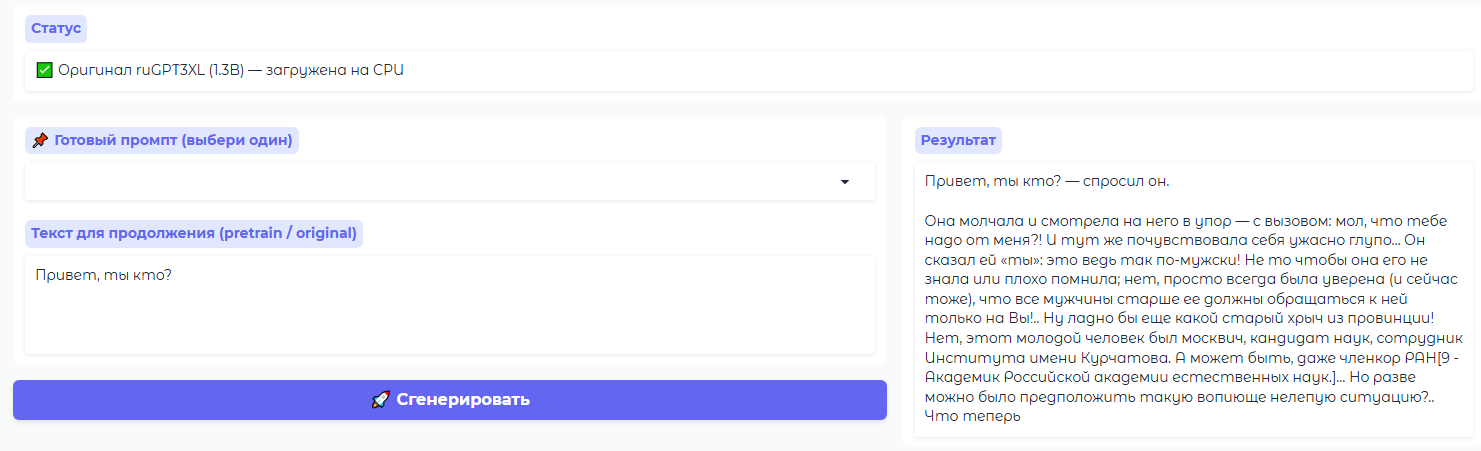Click the Результат label
This screenshot has width=1481, height=451.
pos(958,141)
